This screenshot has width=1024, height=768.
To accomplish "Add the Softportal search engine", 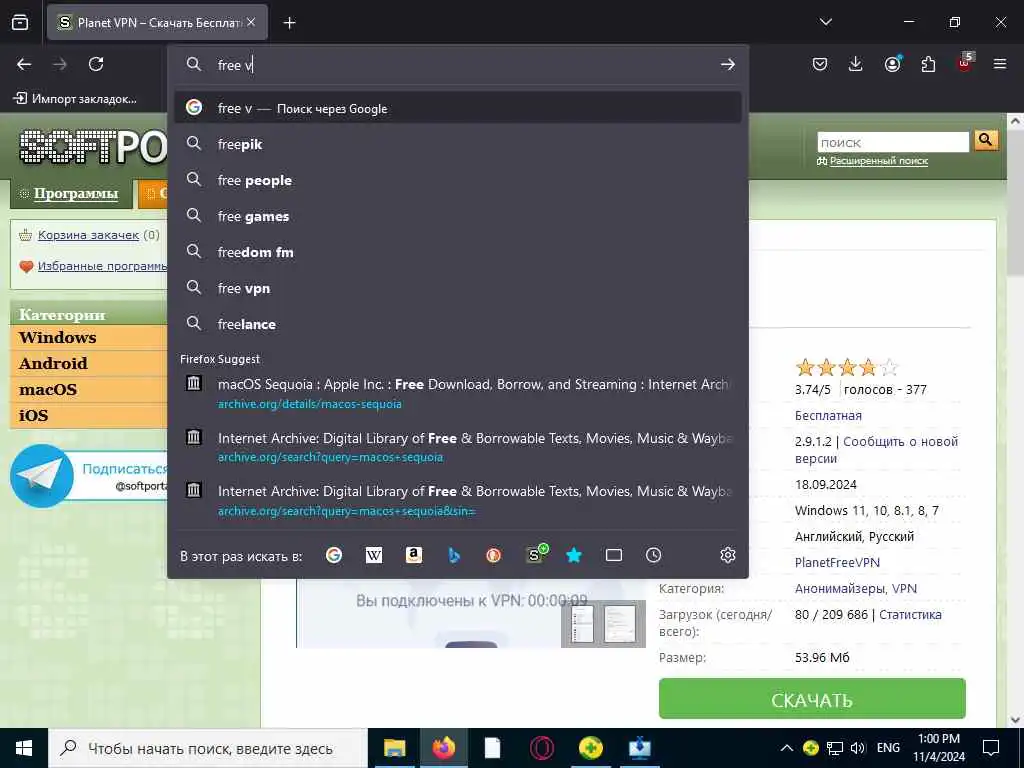I will 536,554.
